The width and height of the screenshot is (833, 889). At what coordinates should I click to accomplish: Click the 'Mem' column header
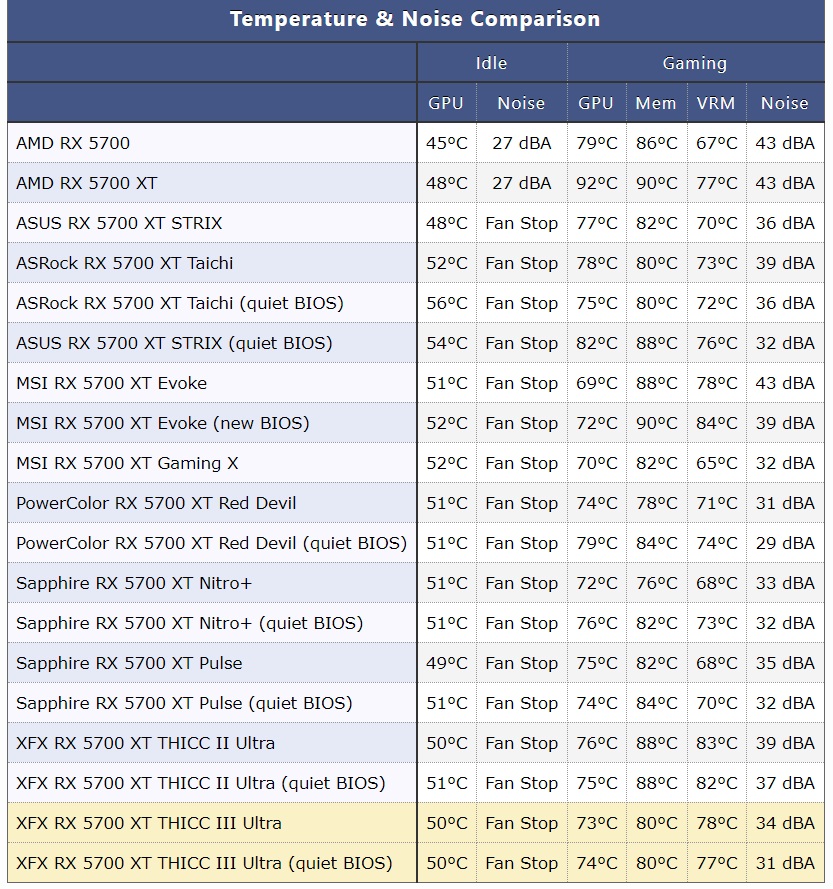(656, 103)
